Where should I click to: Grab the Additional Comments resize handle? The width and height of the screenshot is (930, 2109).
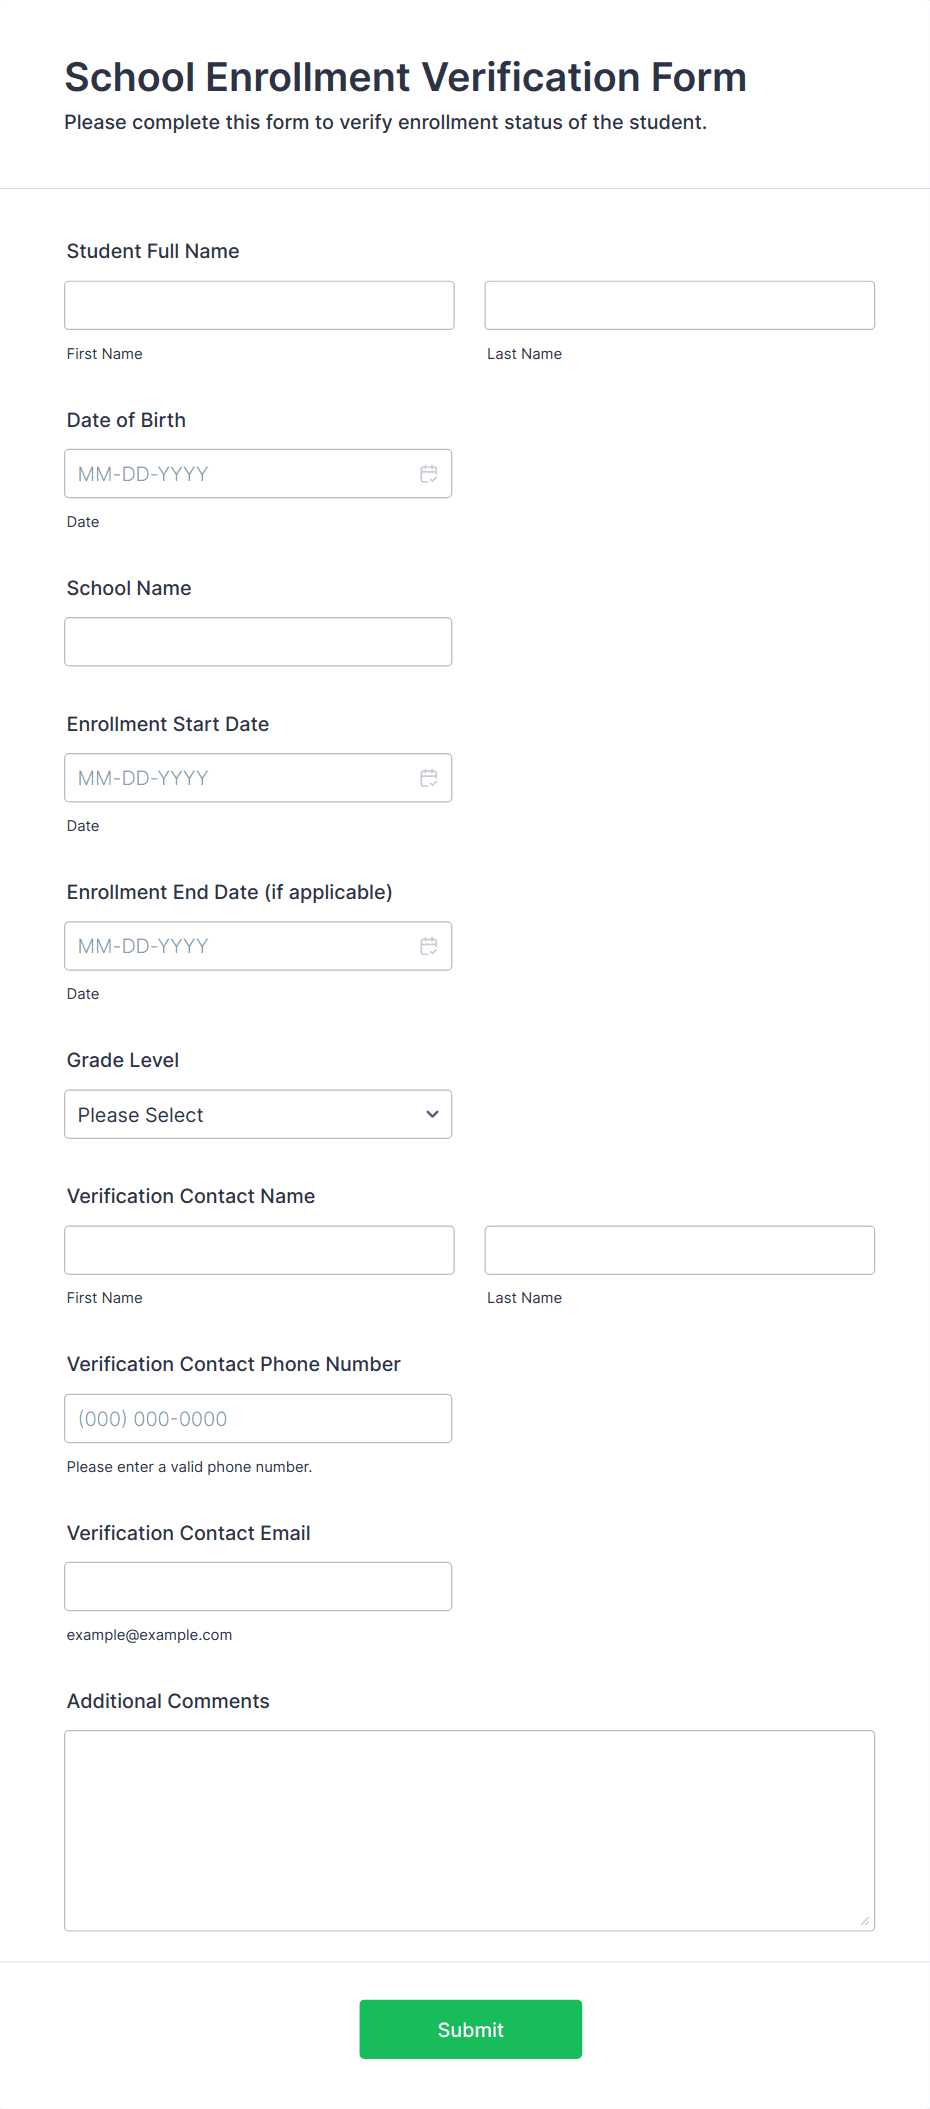point(865,1921)
